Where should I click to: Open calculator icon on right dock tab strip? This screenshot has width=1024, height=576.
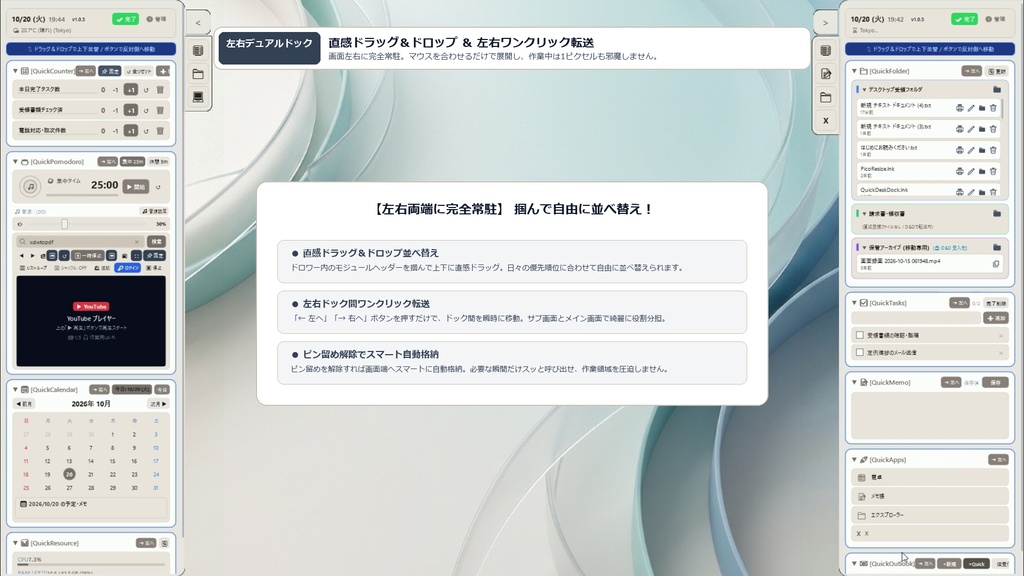pos(825,50)
